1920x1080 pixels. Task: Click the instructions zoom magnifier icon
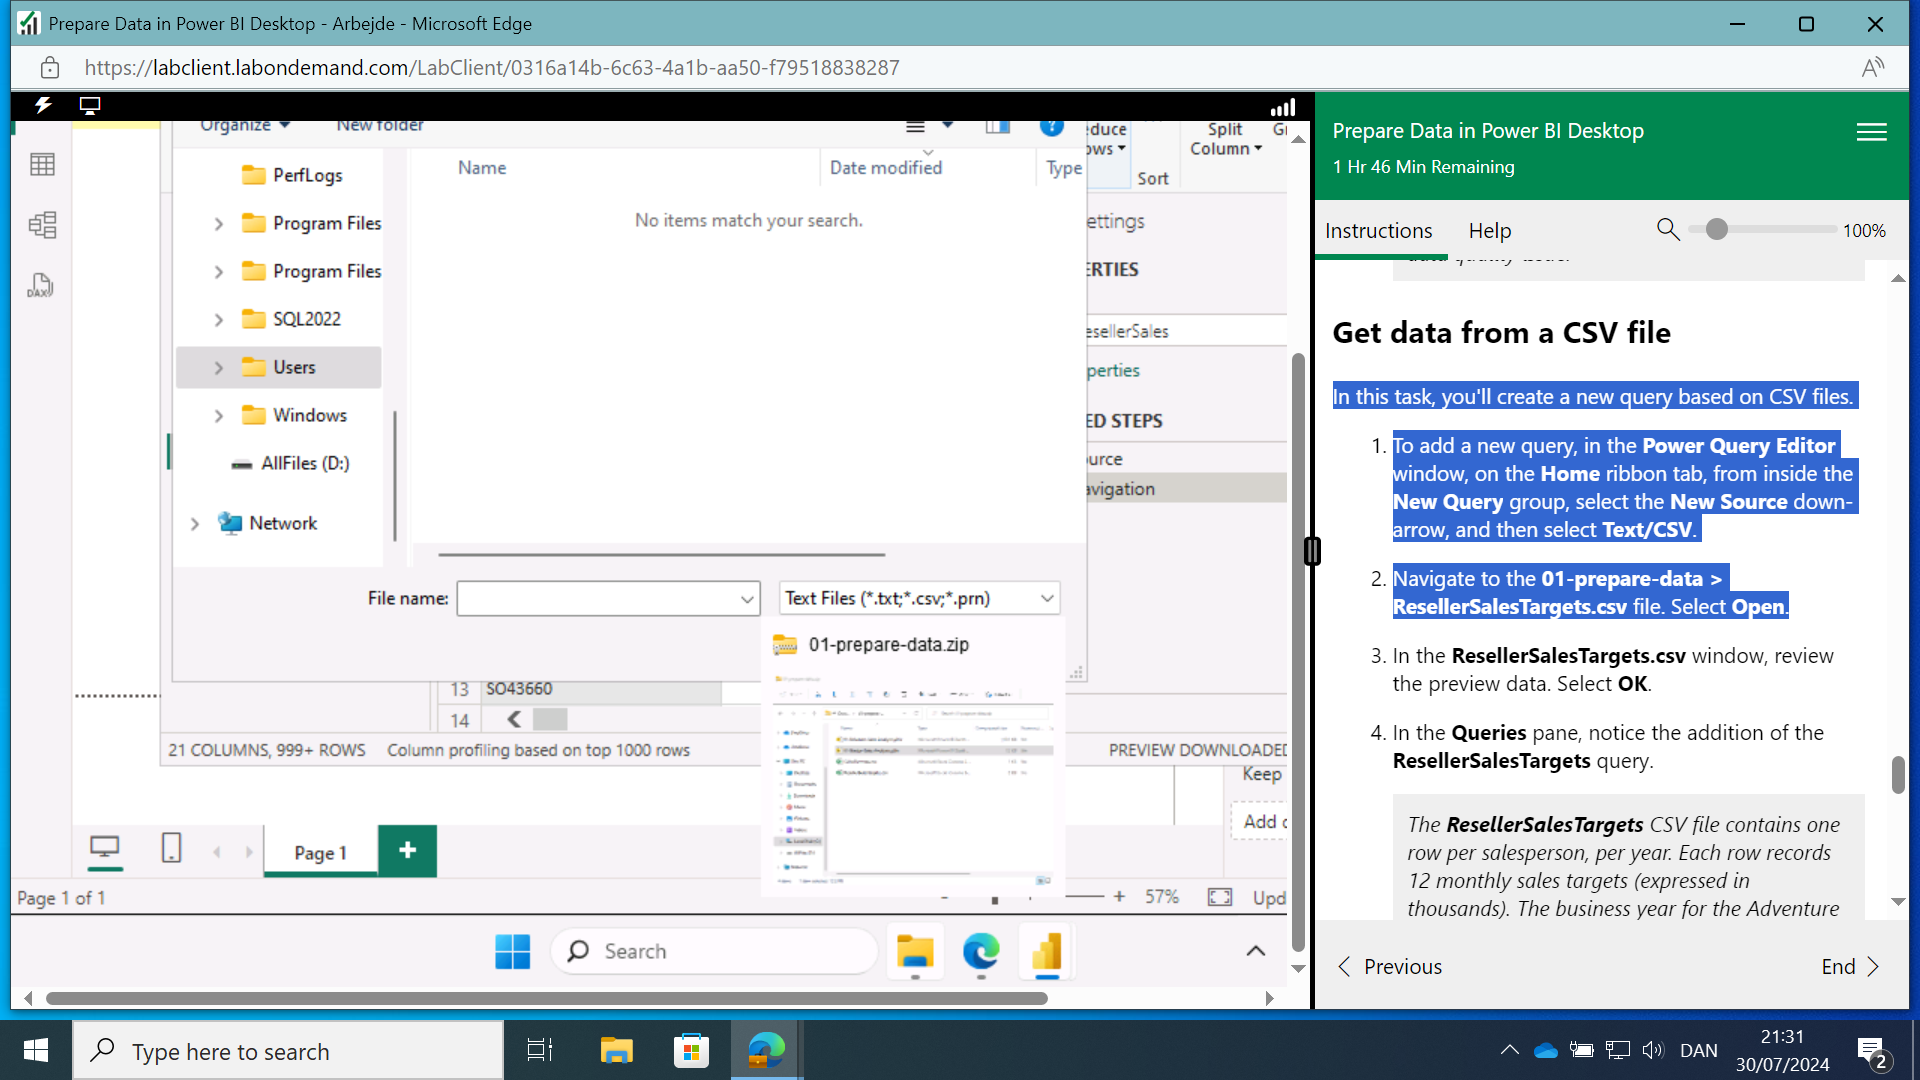(x=1667, y=230)
